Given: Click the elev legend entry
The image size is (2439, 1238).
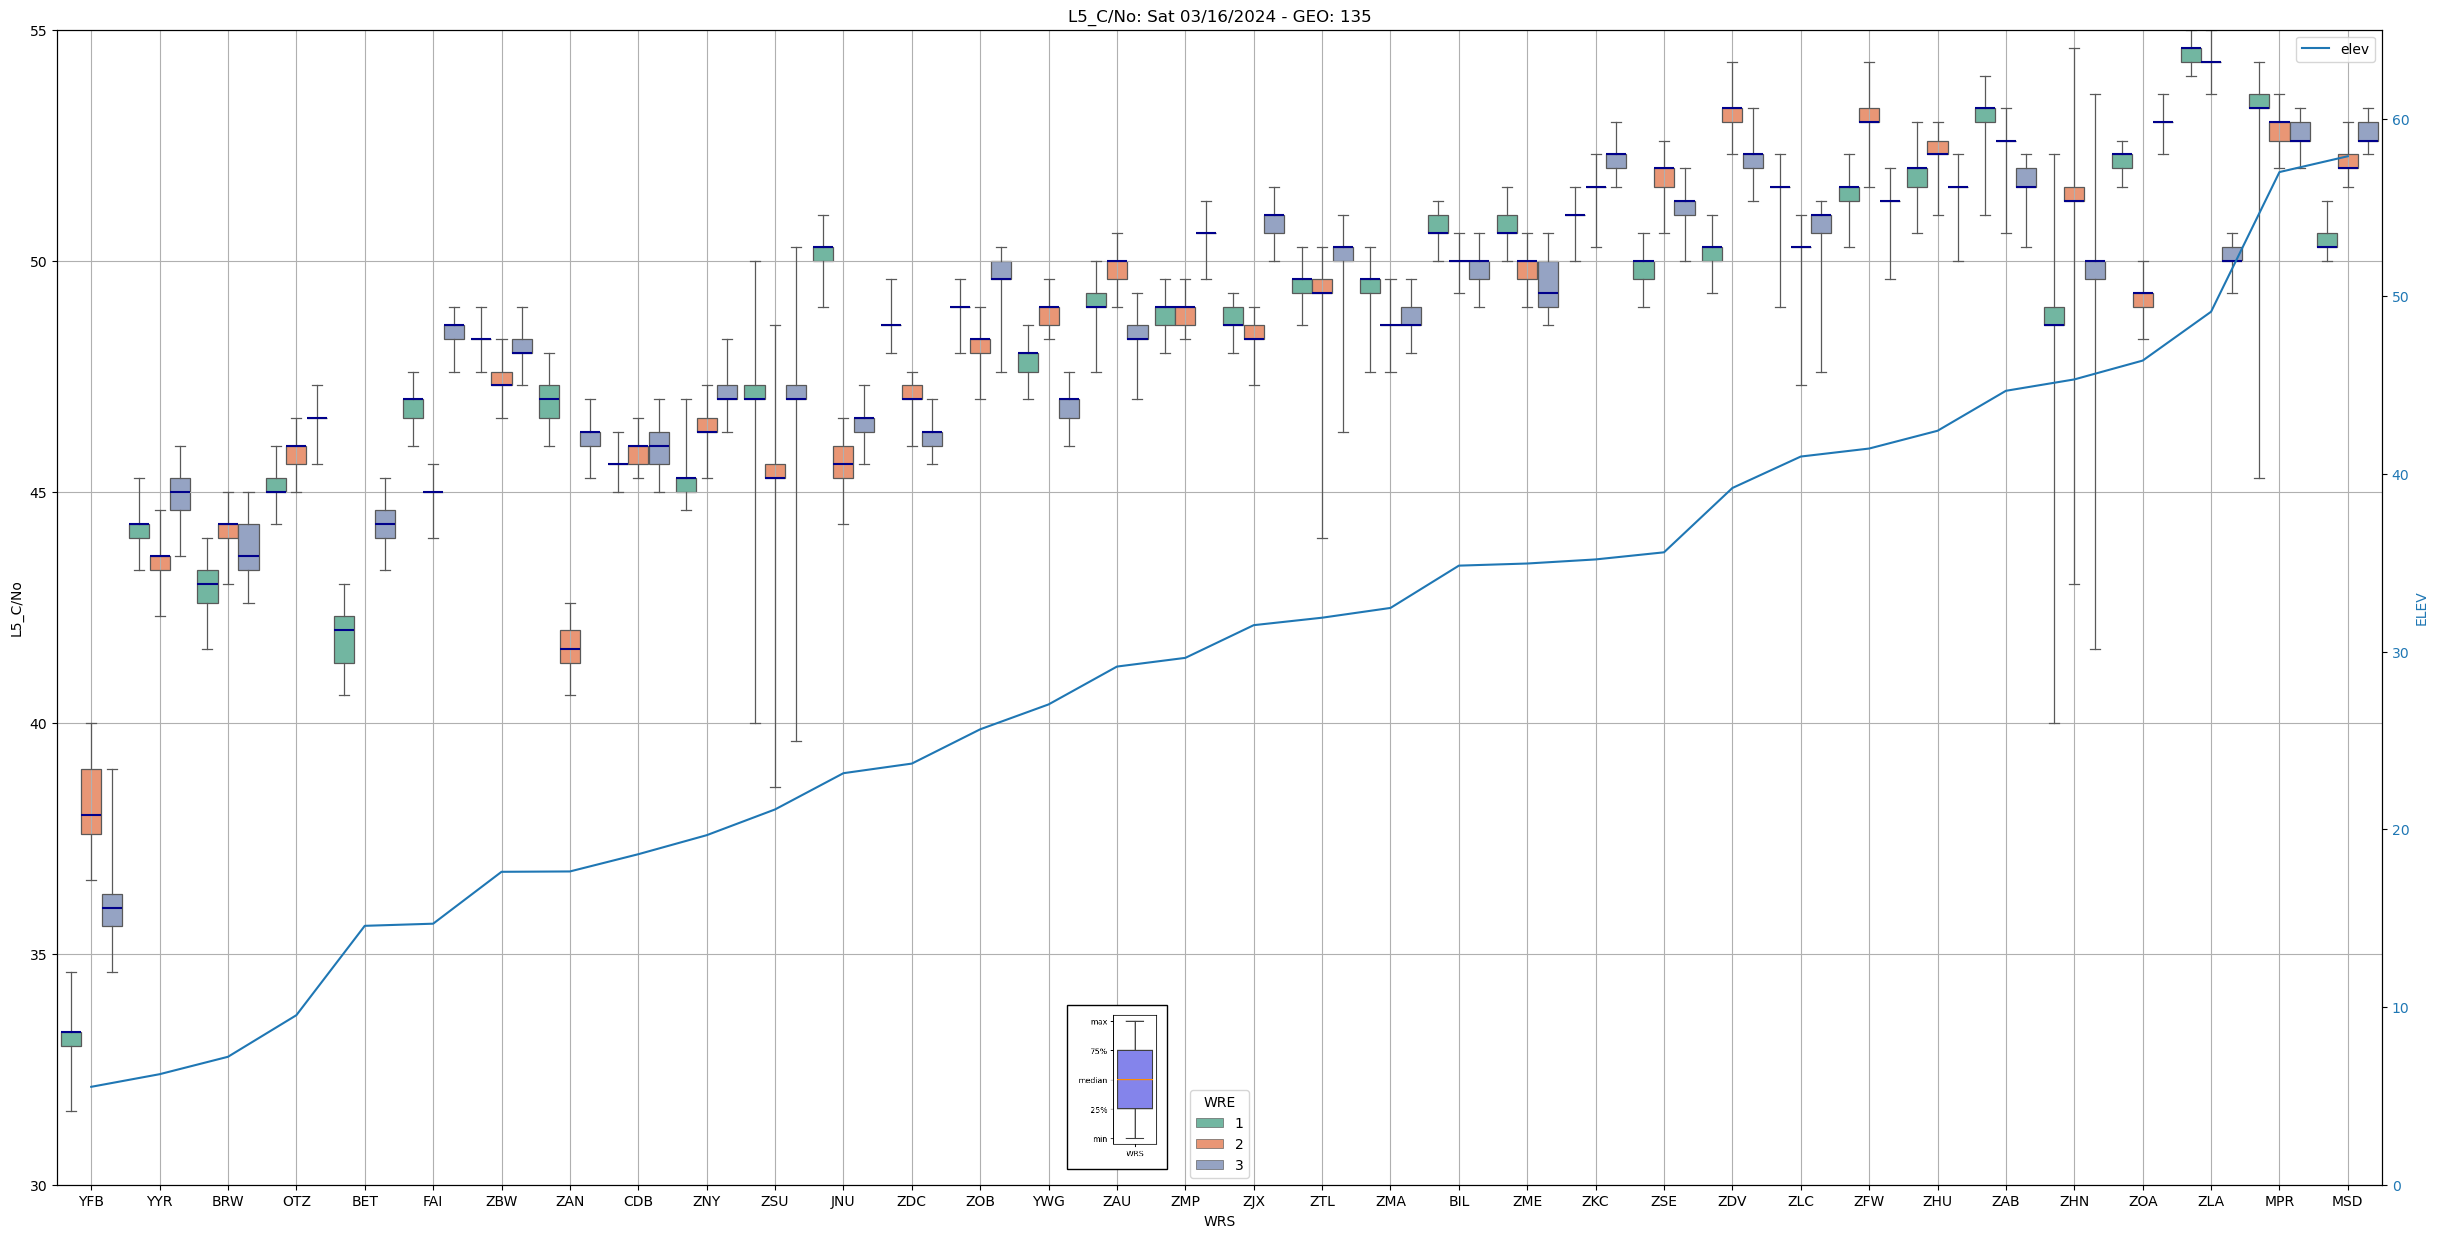Looking at the screenshot, I should 2335,49.
